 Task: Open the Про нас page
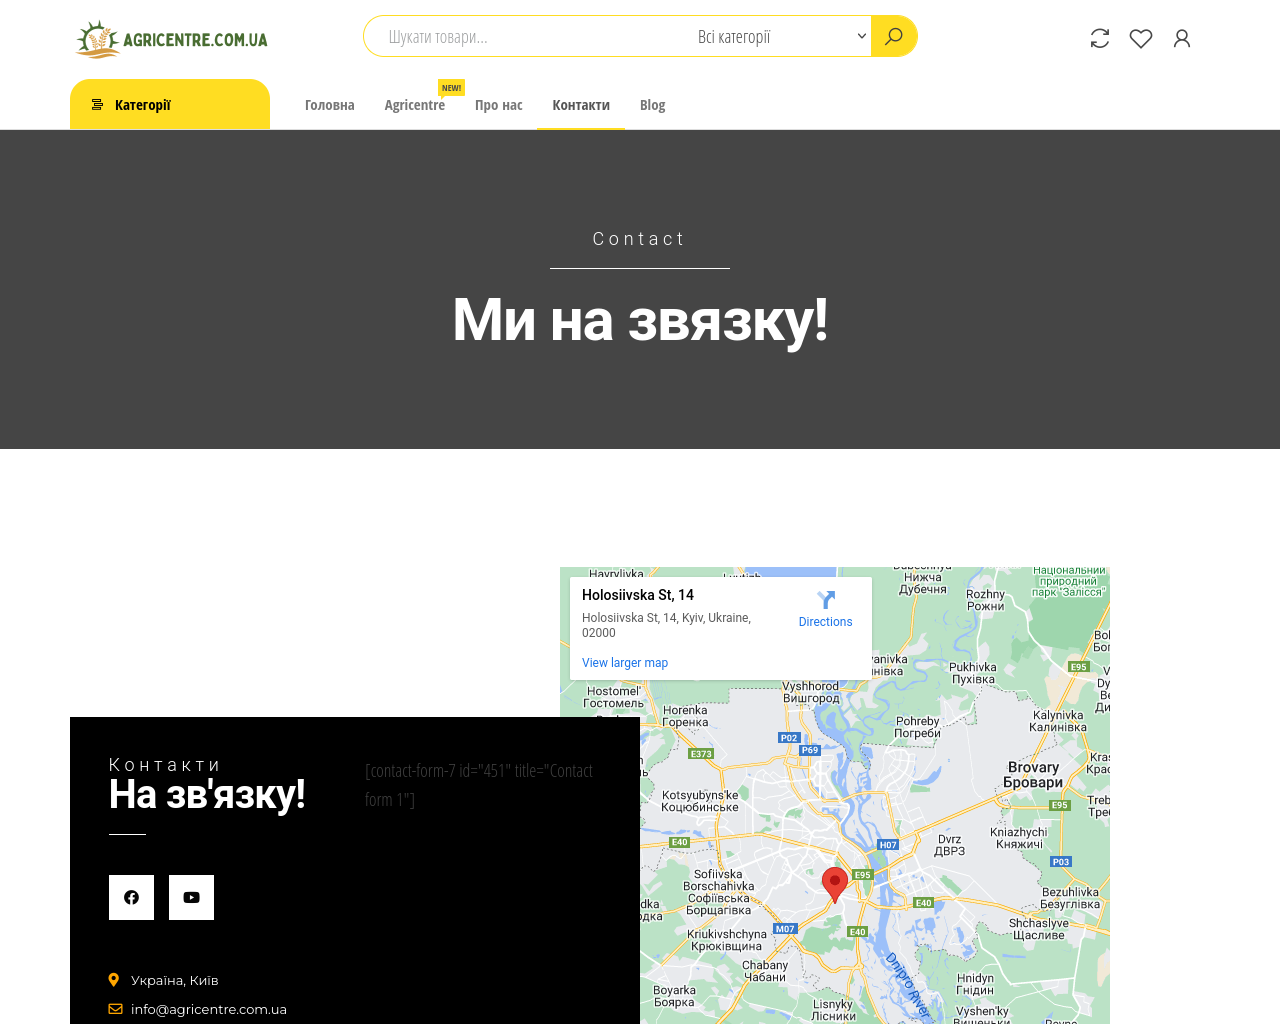[x=499, y=105]
